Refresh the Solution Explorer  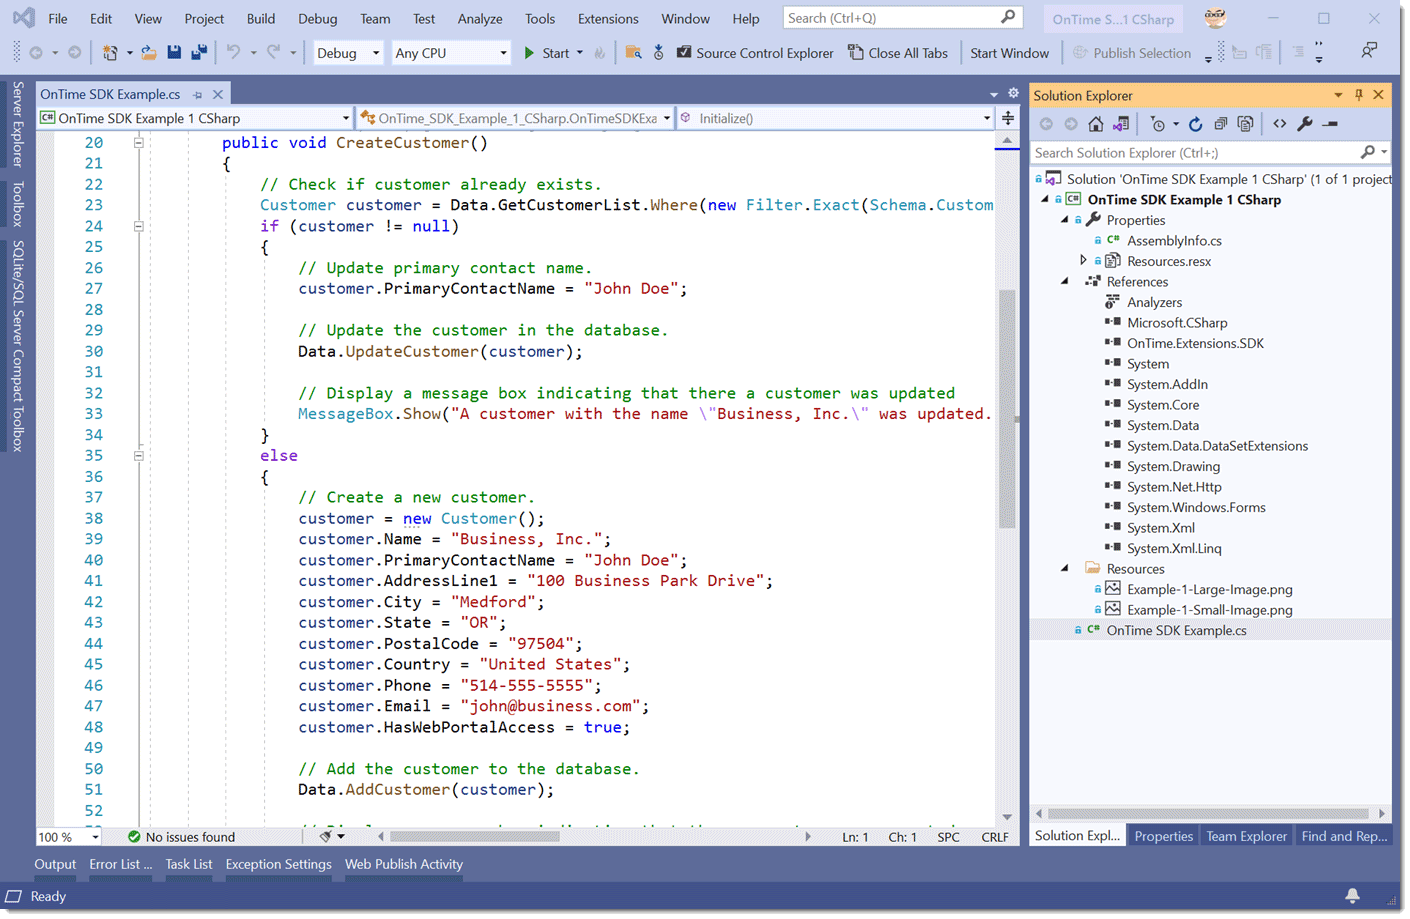tap(1195, 124)
